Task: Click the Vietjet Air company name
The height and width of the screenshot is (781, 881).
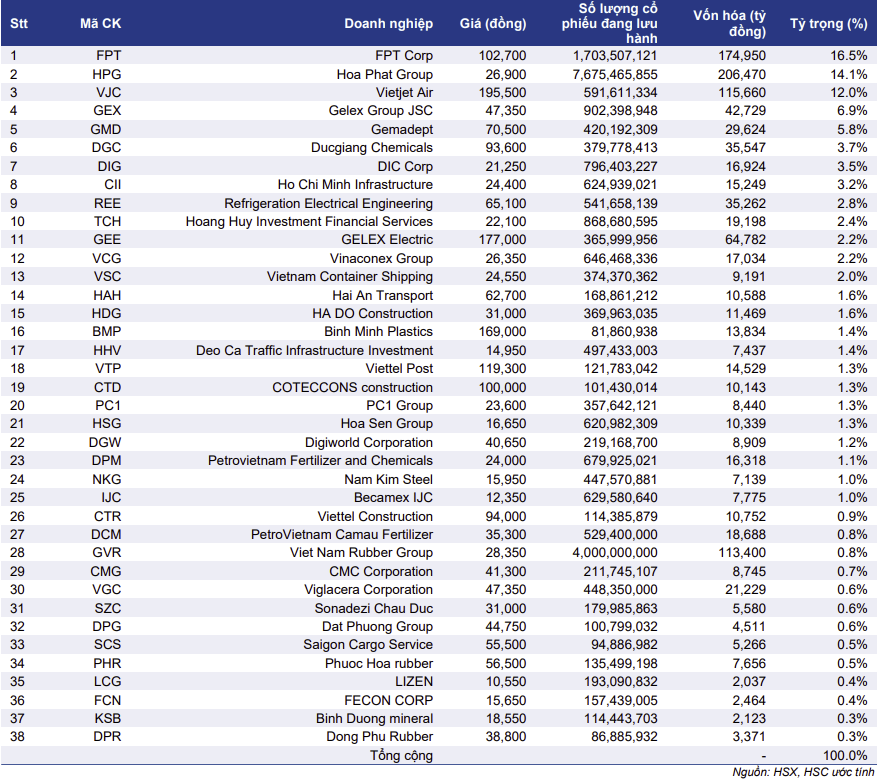Action: point(397,92)
